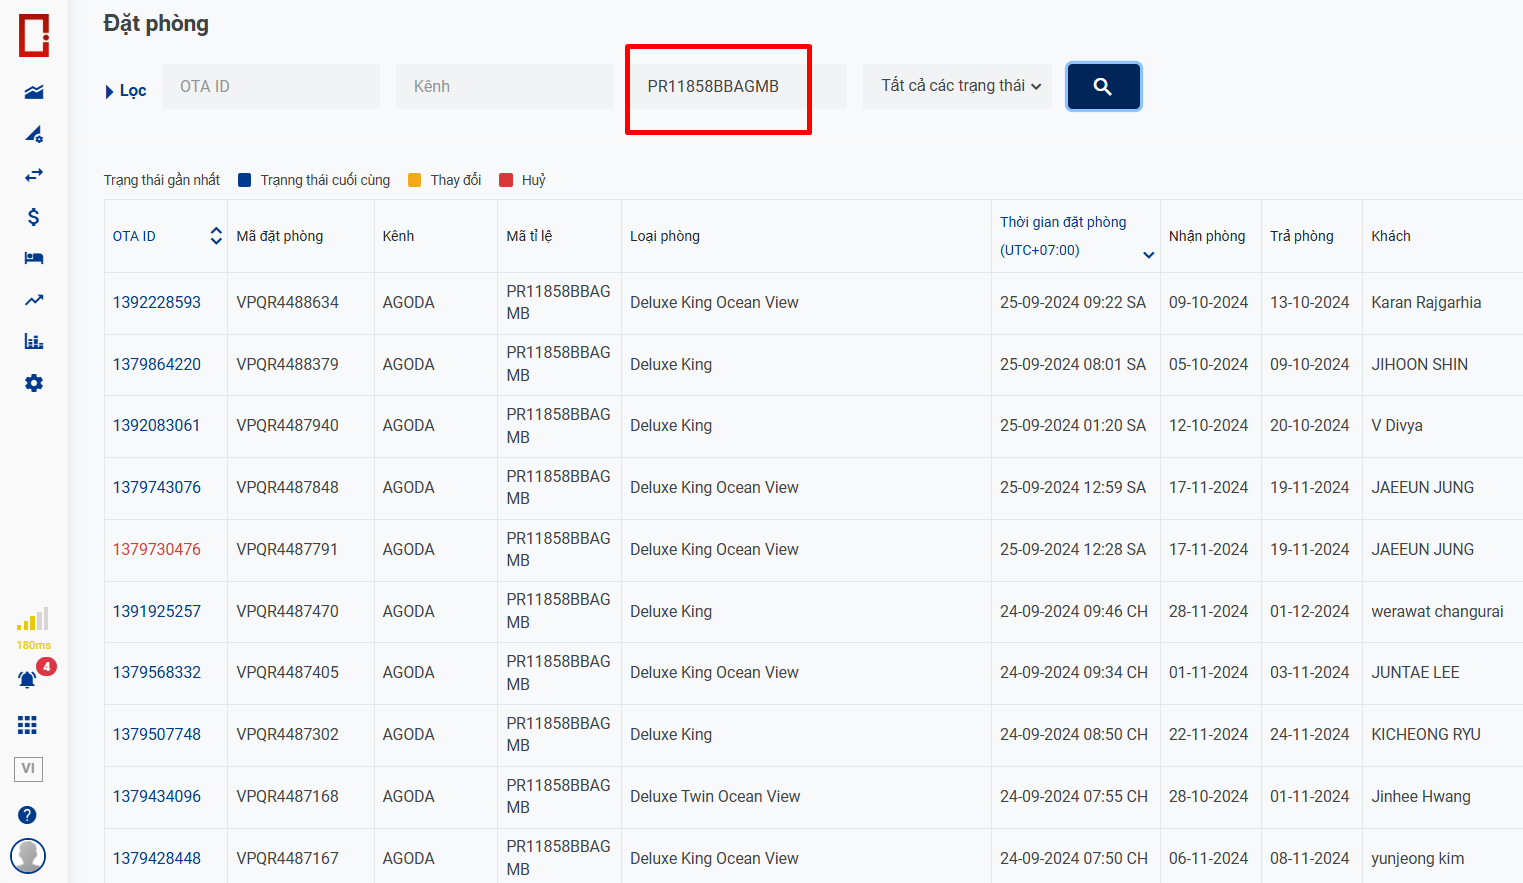Screen dimensions: 1523x883
Task: Open the apps grid icon
Action: click(28, 725)
